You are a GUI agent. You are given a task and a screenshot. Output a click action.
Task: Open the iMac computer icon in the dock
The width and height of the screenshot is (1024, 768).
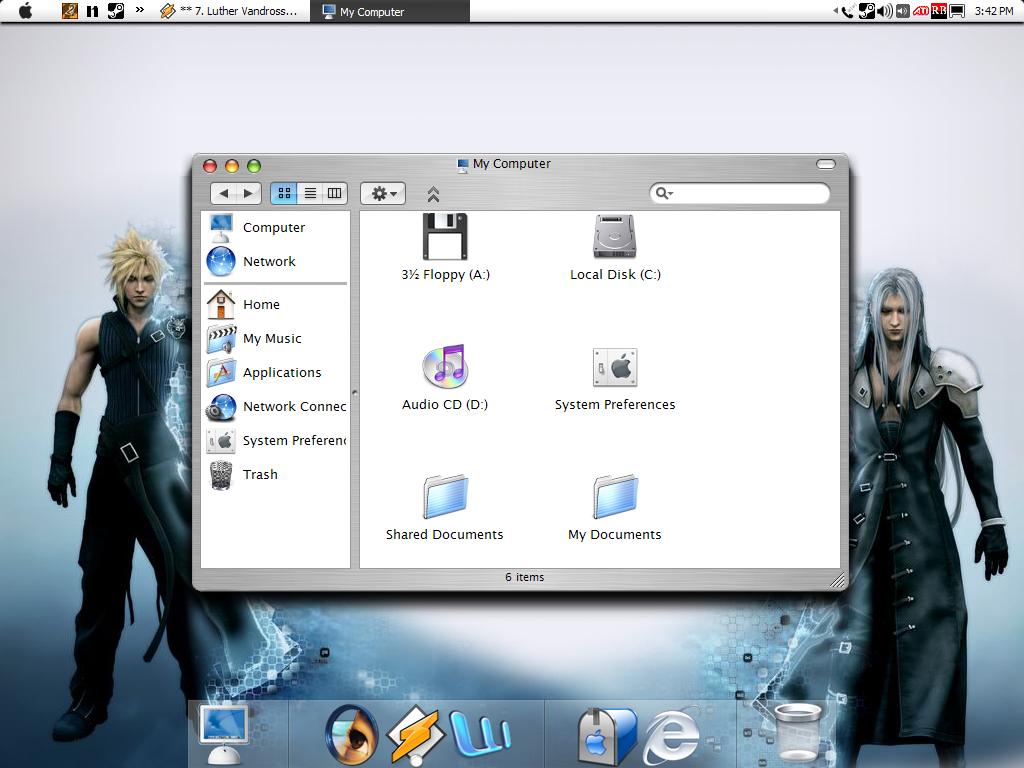pos(224,733)
